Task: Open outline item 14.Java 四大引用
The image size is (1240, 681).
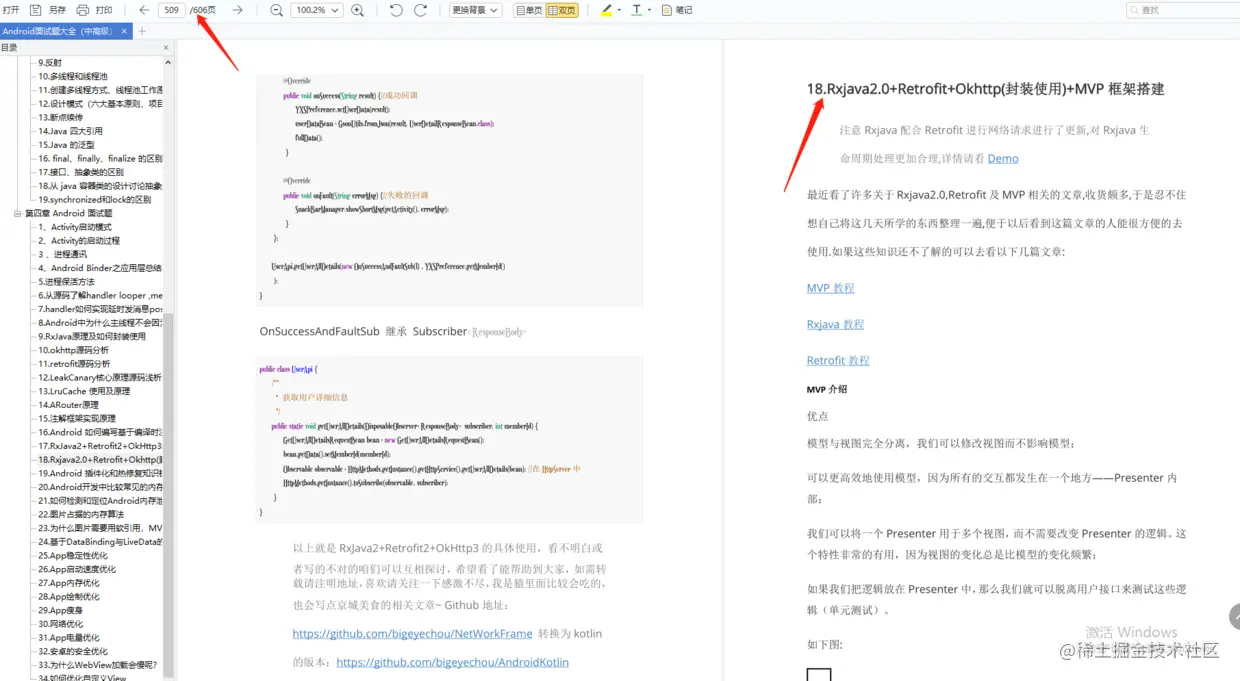Action: (x=70, y=131)
